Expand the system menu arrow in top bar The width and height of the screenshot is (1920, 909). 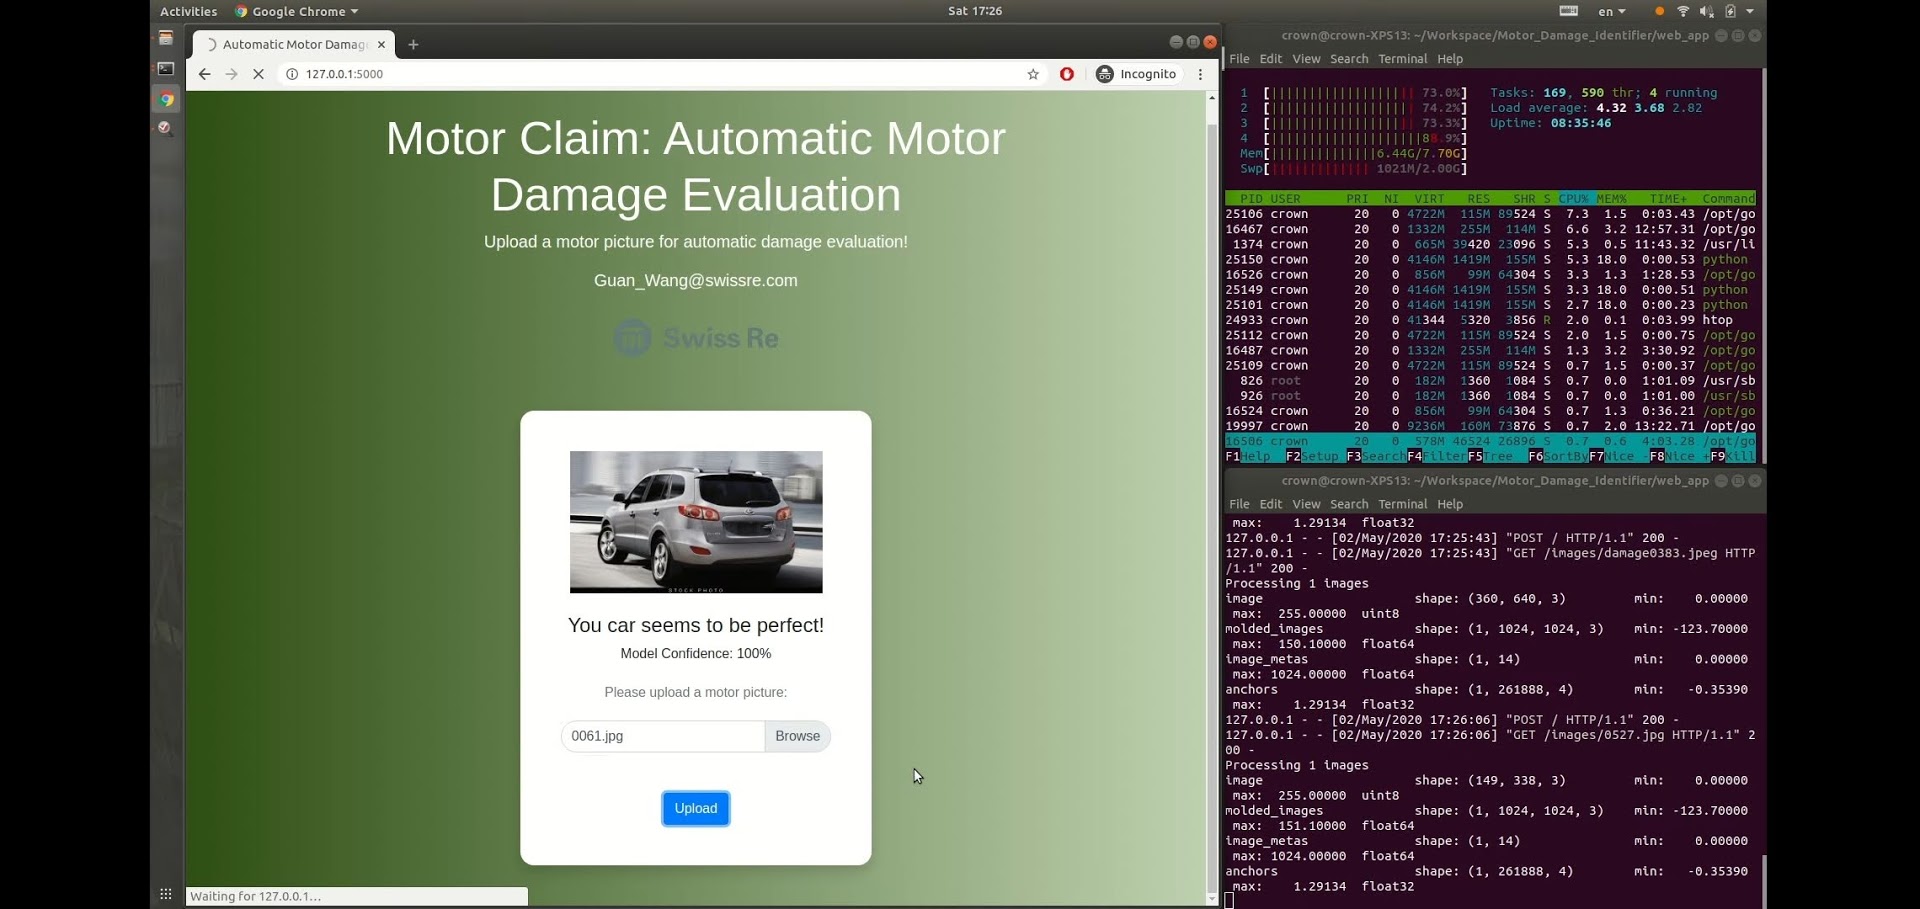coord(1750,11)
